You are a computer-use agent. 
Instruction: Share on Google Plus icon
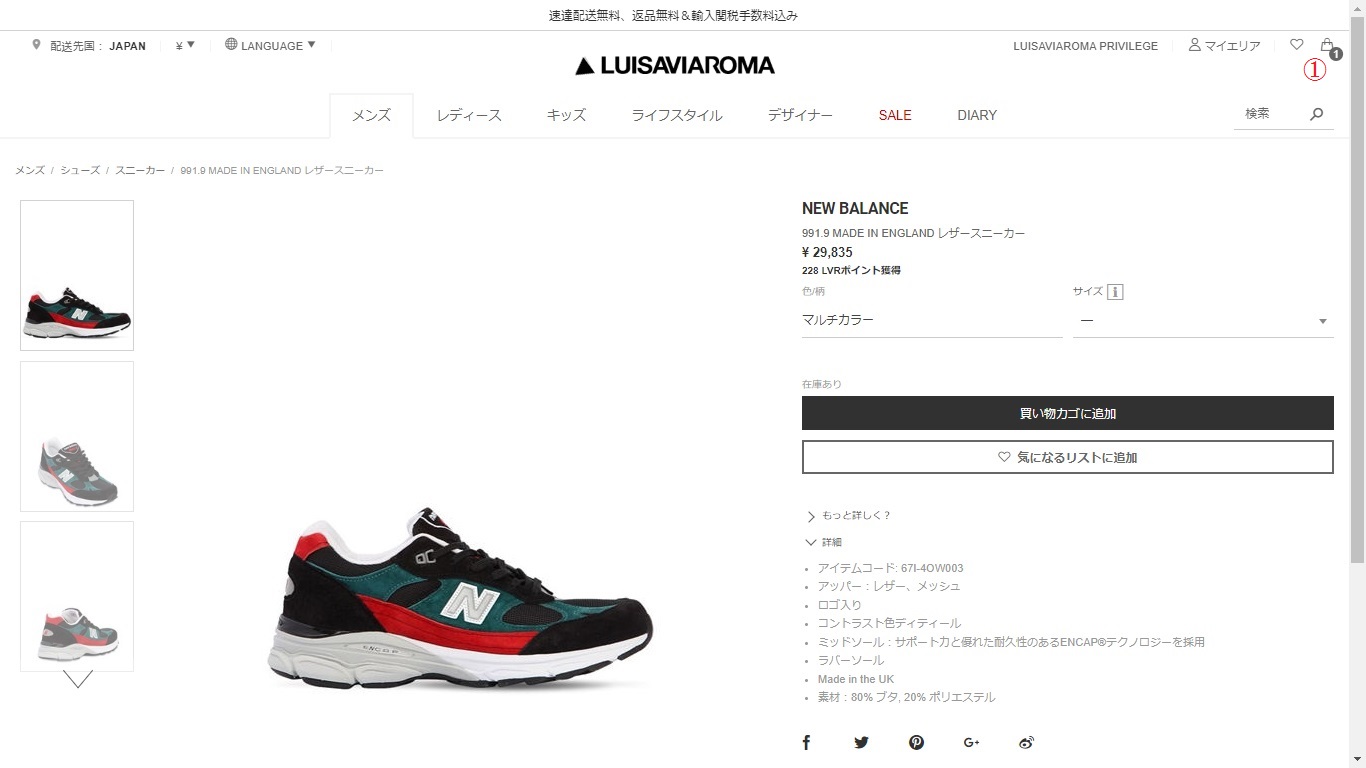tap(971, 742)
